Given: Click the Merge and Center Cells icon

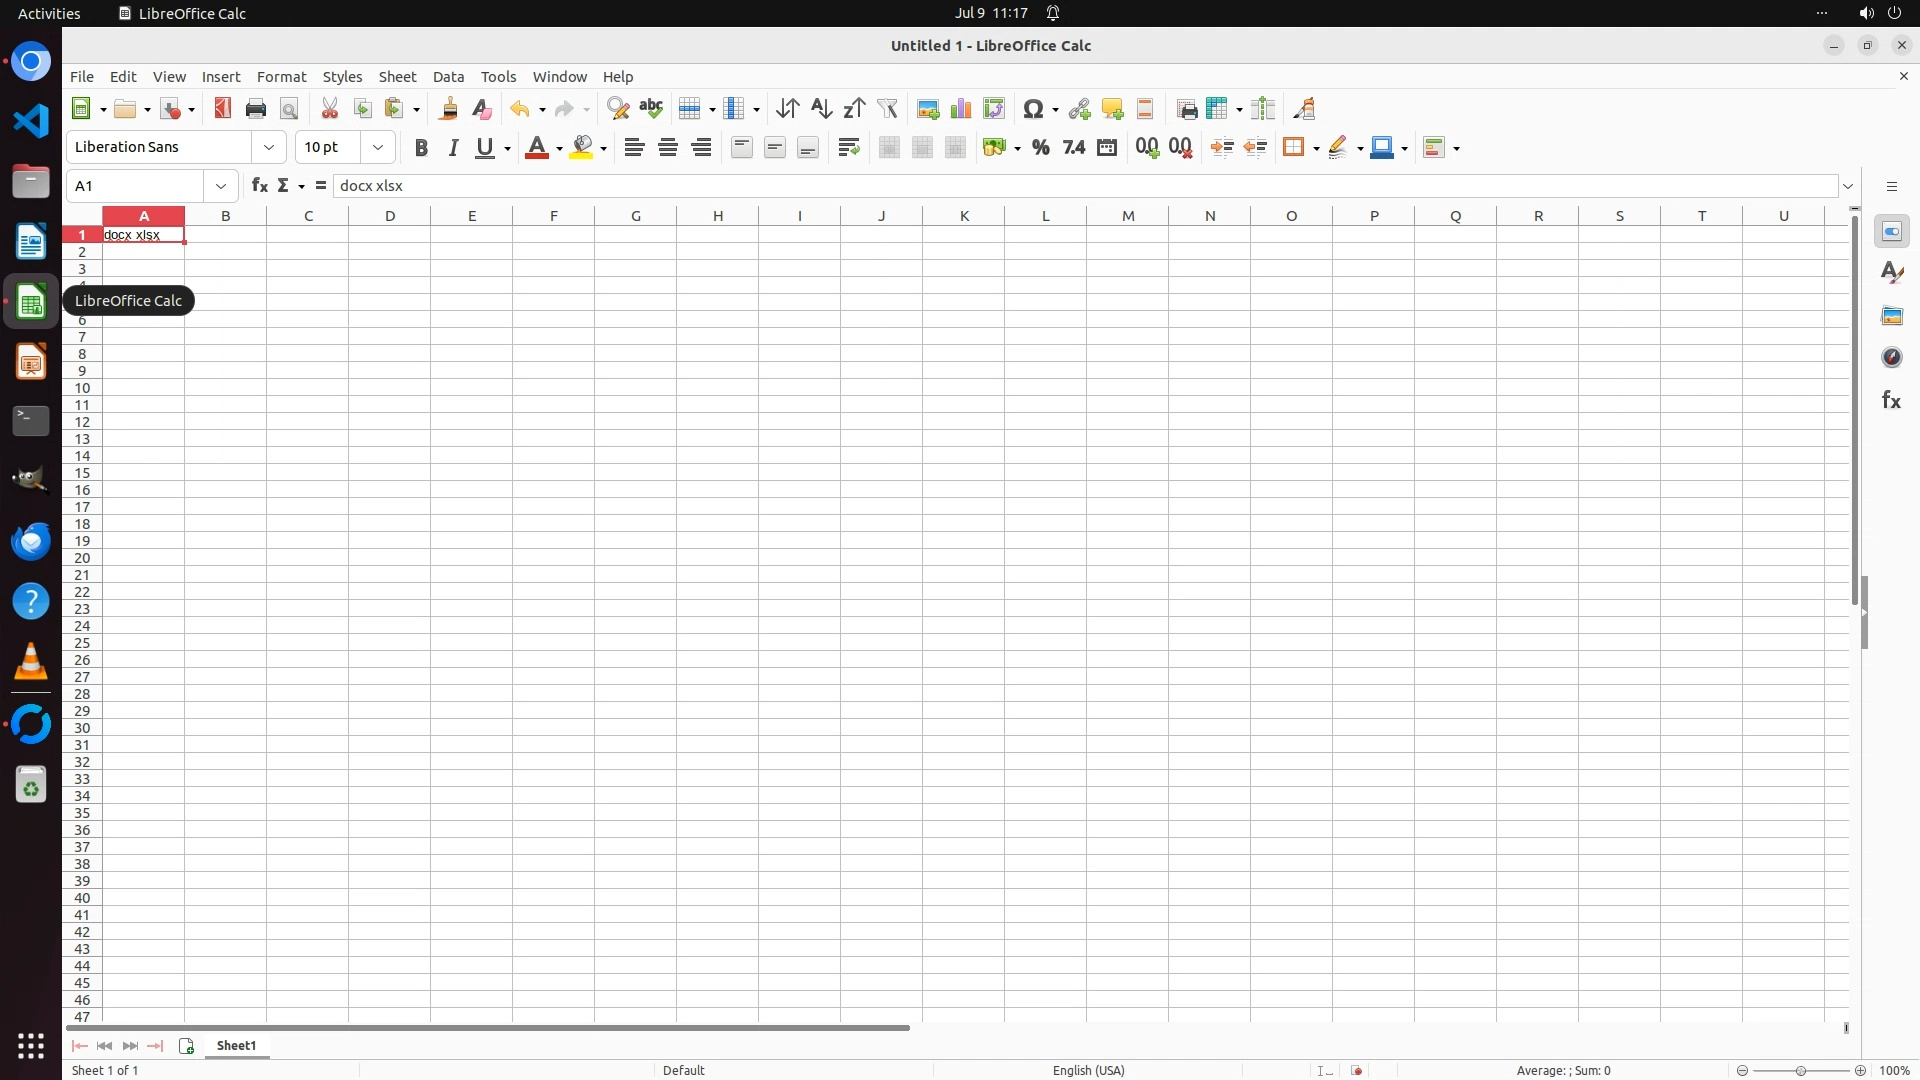Looking at the screenshot, I should coord(889,148).
